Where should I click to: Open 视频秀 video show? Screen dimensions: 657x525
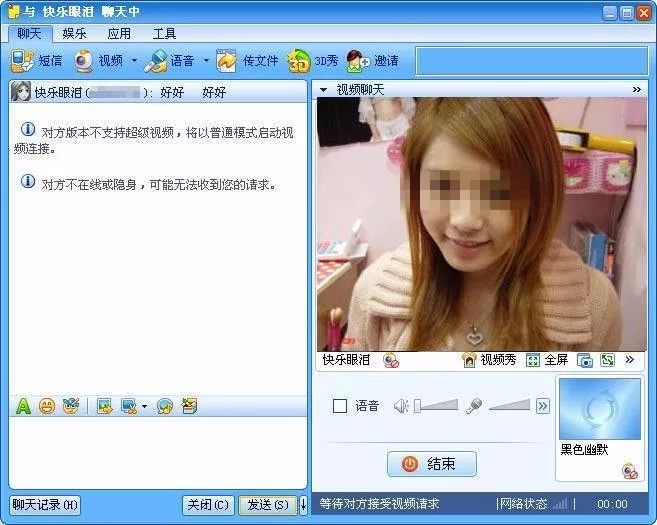tap(489, 360)
